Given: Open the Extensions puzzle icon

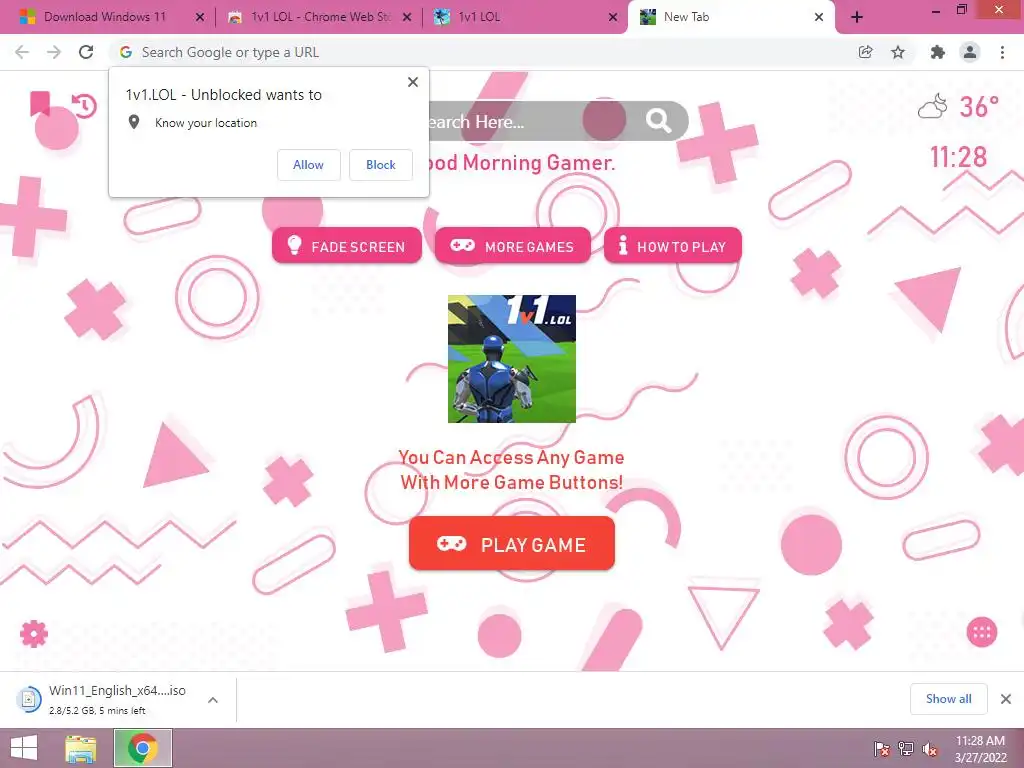Looking at the screenshot, I should coord(937,52).
